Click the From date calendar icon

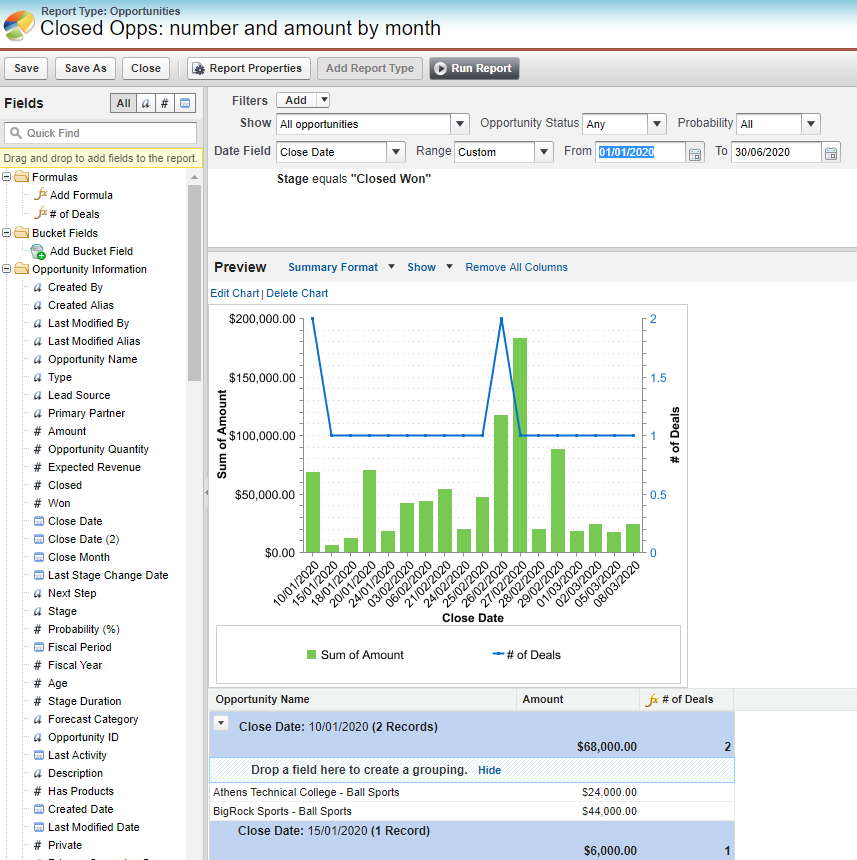(x=695, y=153)
